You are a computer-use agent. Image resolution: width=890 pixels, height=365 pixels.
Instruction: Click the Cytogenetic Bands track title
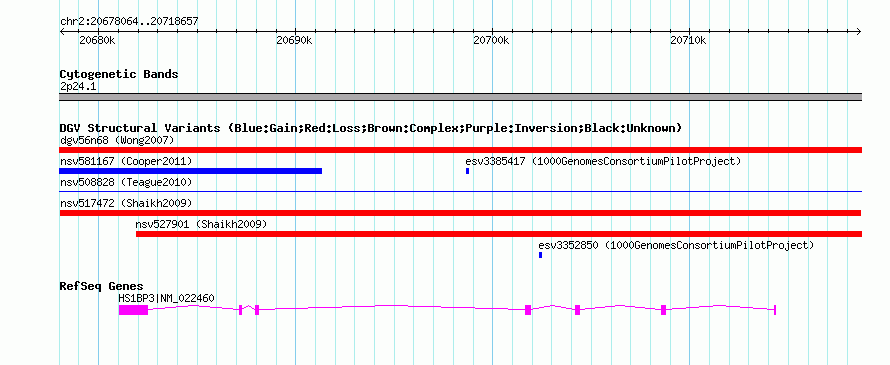coord(119,74)
